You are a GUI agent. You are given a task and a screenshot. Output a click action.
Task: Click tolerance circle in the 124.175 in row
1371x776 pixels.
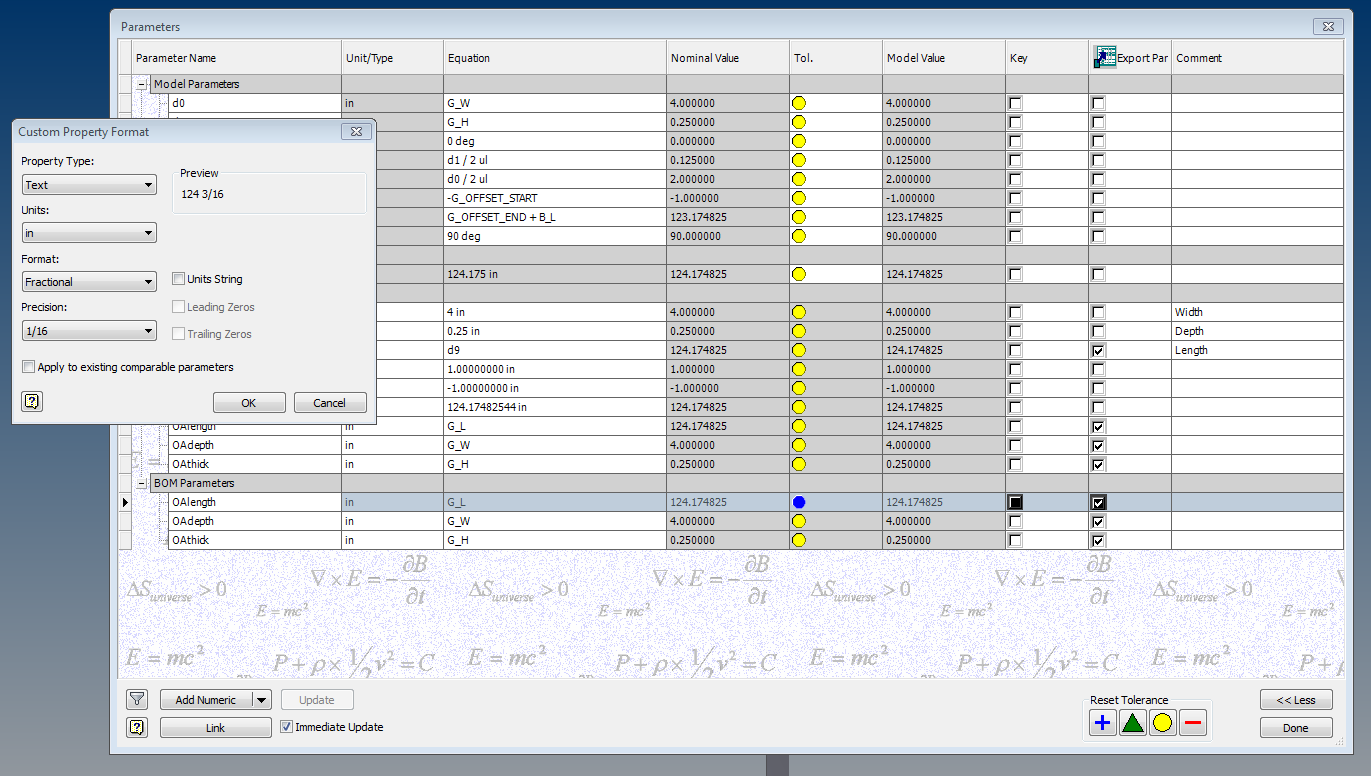(798, 274)
